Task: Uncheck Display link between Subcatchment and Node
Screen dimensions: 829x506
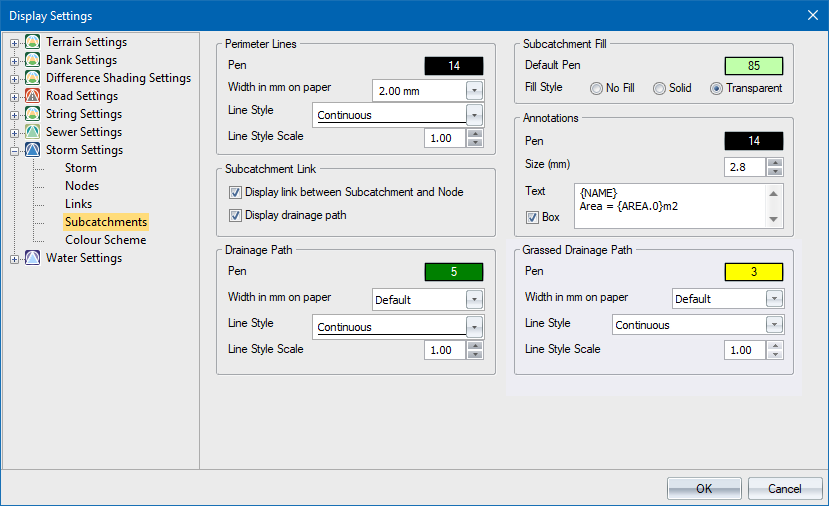Action: [235, 192]
